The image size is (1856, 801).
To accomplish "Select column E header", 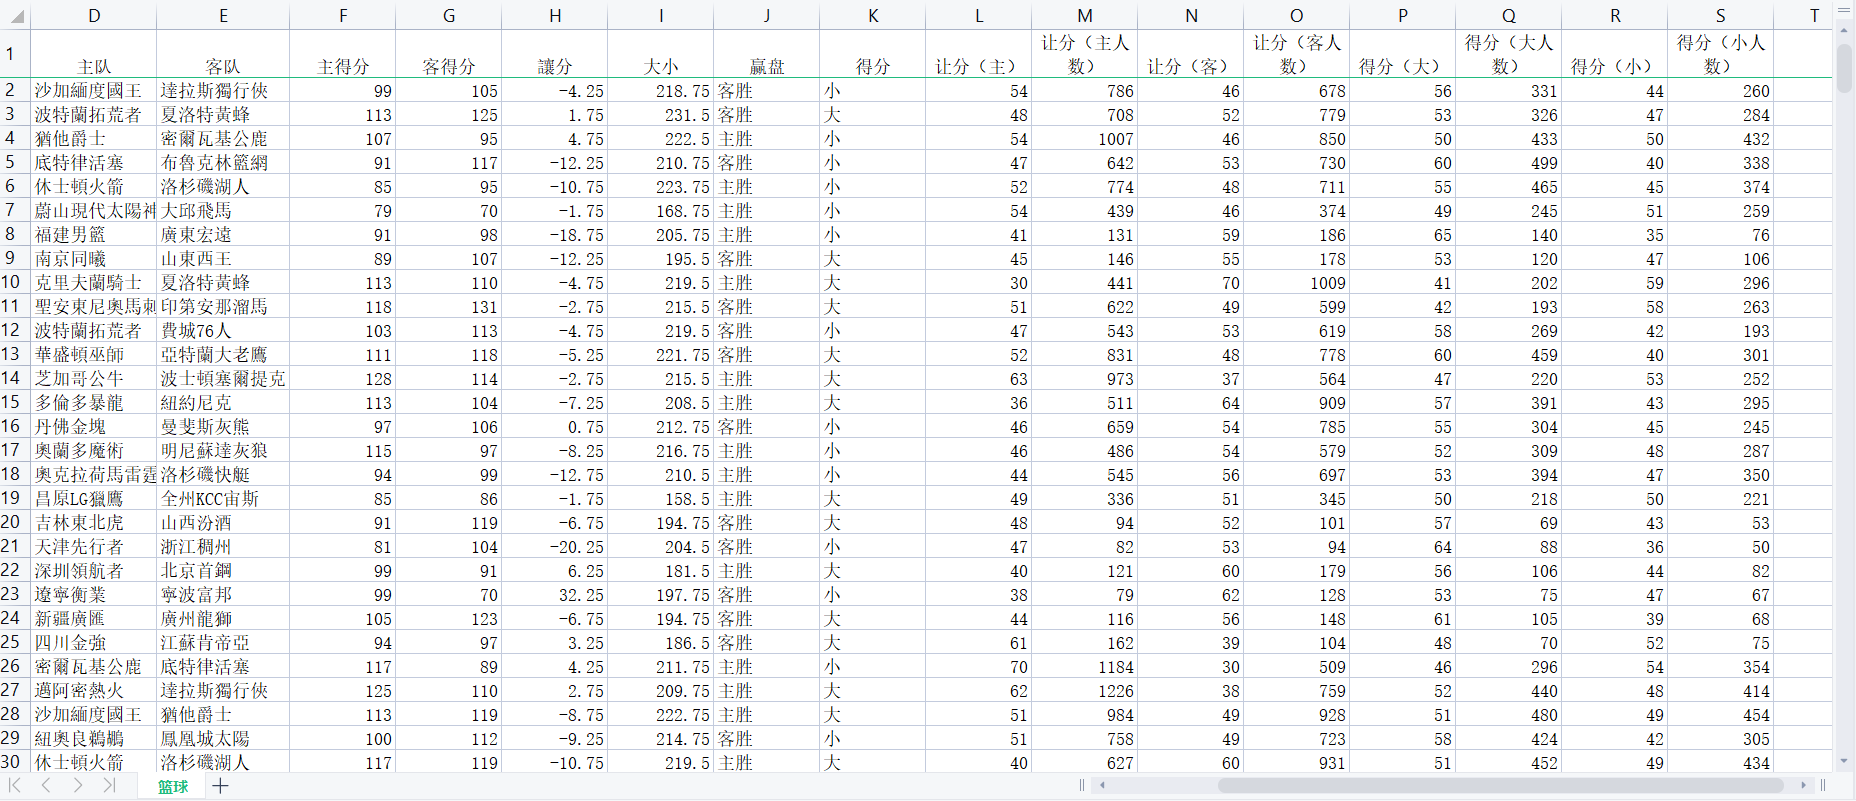I will point(223,16).
